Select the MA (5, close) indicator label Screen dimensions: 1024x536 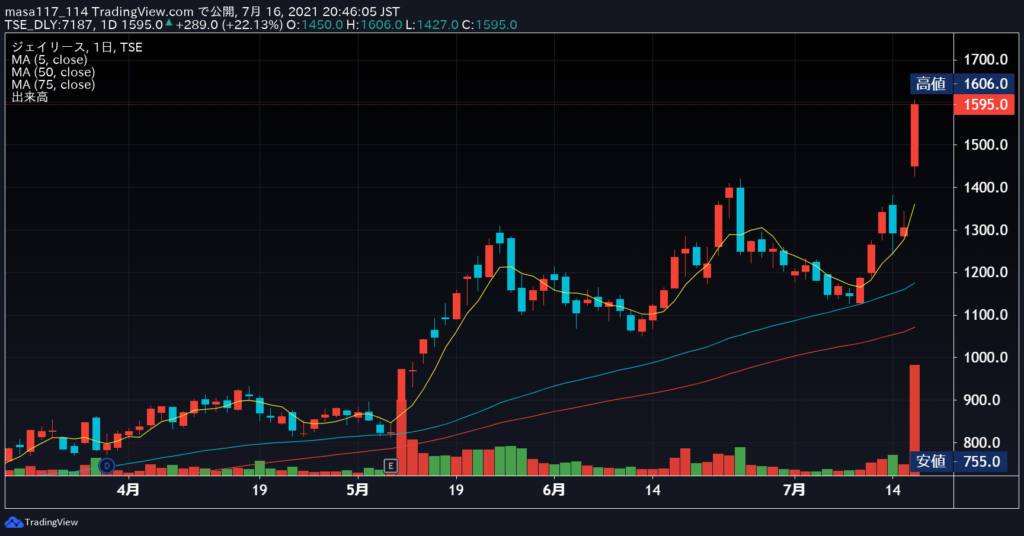[x=49, y=59]
